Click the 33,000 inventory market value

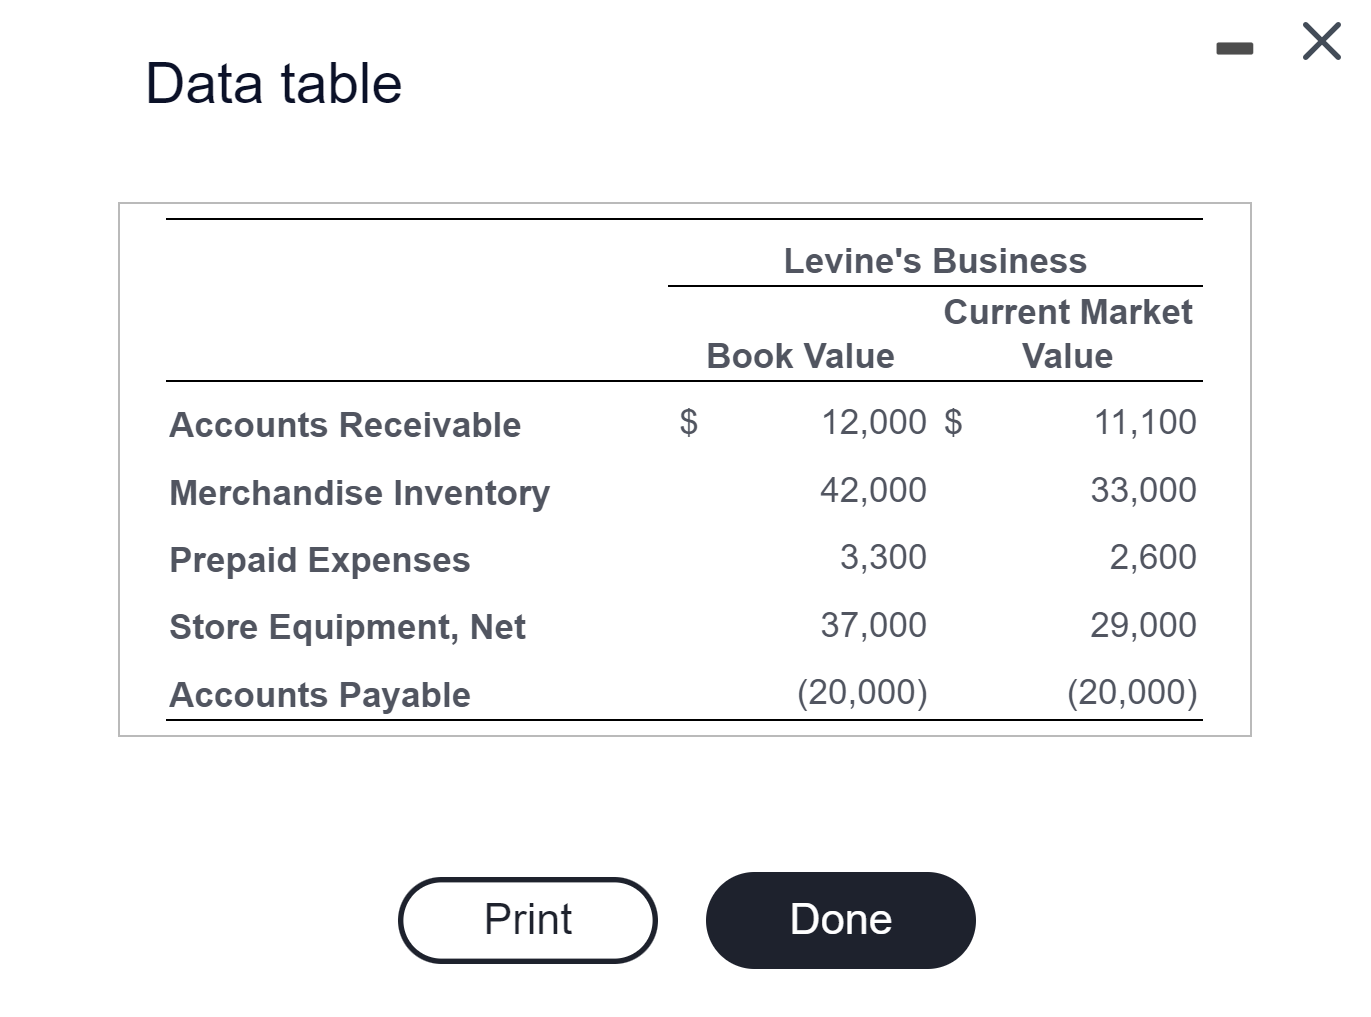(x=1142, y=490)
